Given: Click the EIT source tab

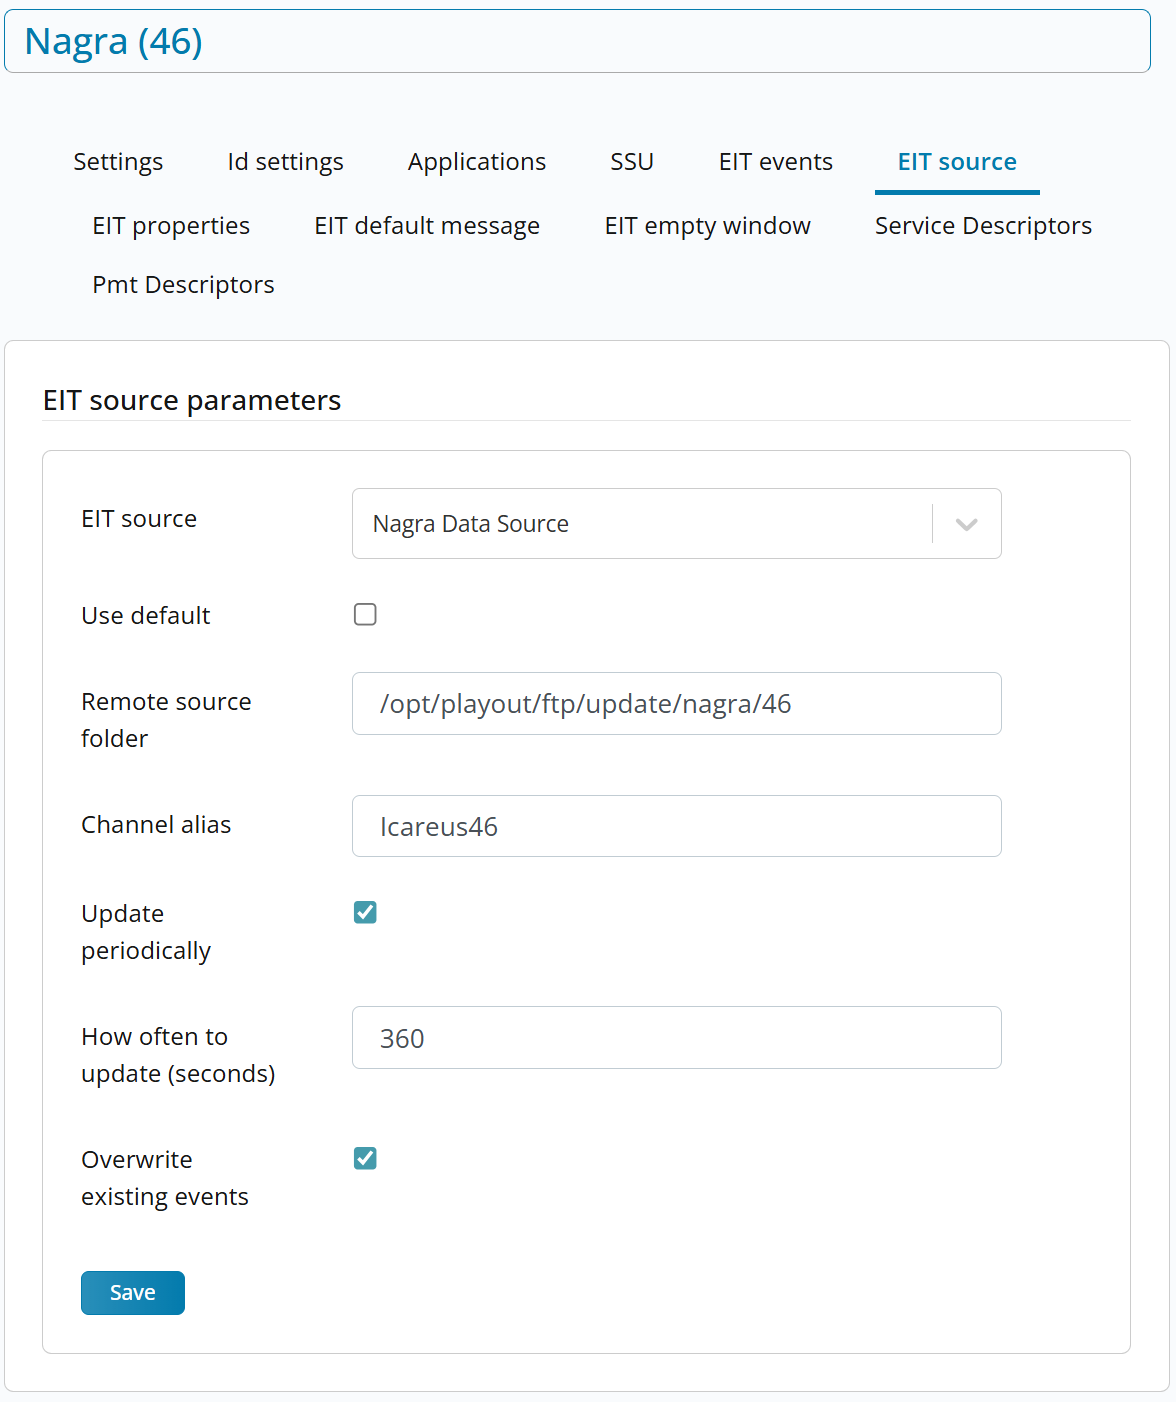Looking at the screenshot, I should click(956, 162).
